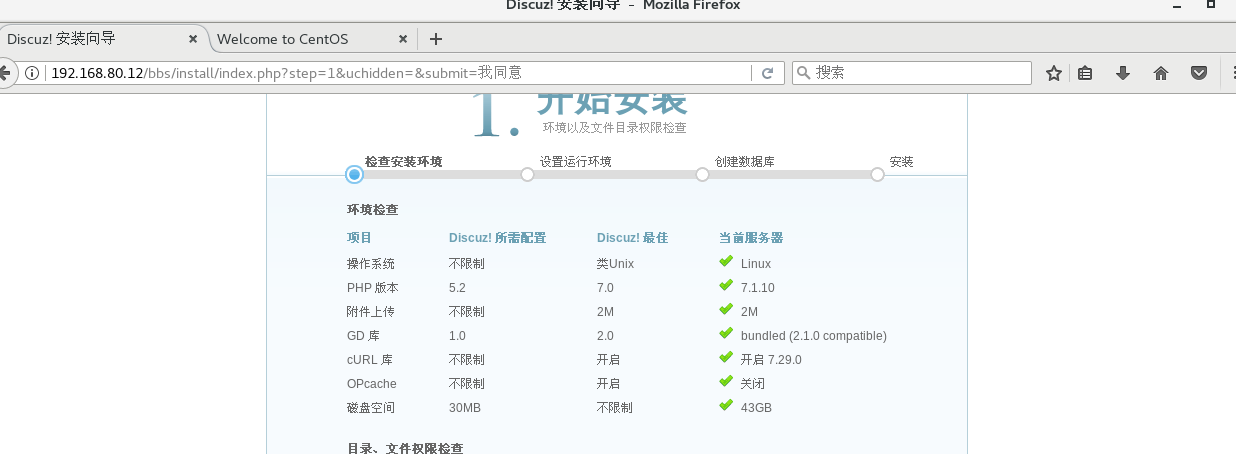Switch to Welcome to CentOS tab
The width and height of the screenshot is (1236, 454).
coord(313,39)
